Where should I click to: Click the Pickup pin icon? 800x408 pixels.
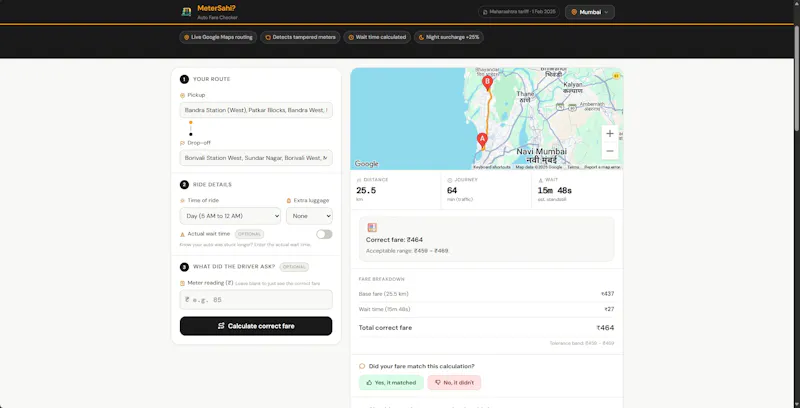coord(183,95)
